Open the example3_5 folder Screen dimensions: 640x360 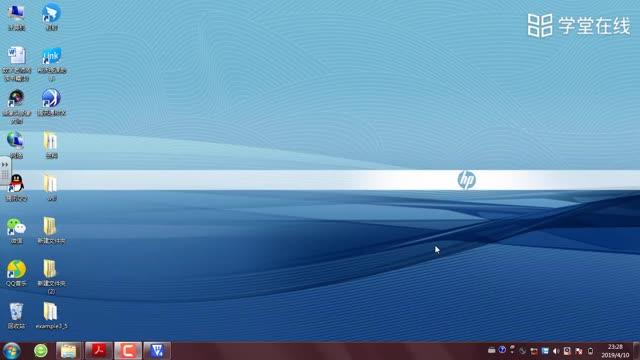[x=51, y=316]
